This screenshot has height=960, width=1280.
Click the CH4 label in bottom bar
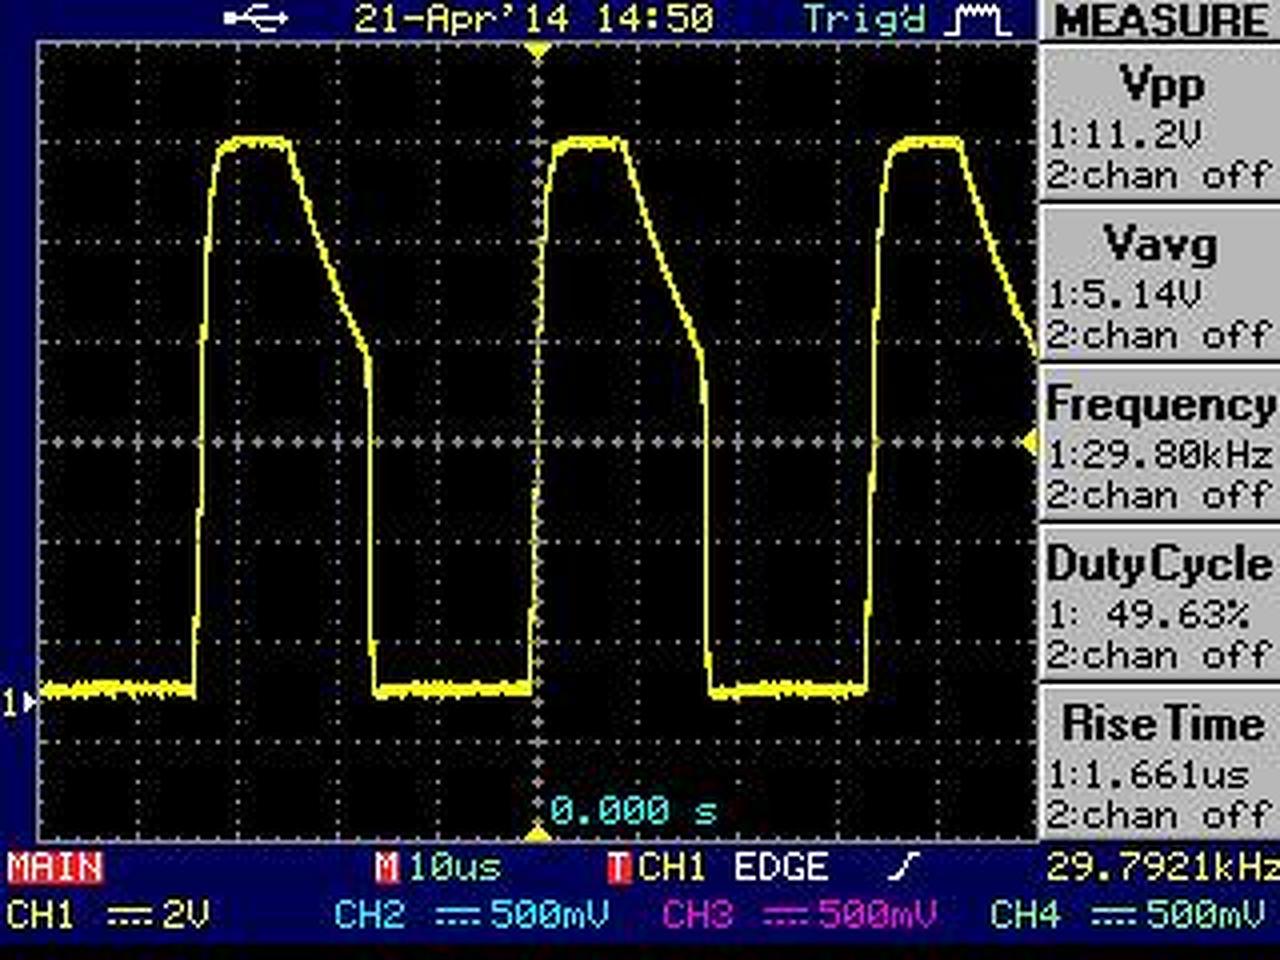click(1025, 914)
